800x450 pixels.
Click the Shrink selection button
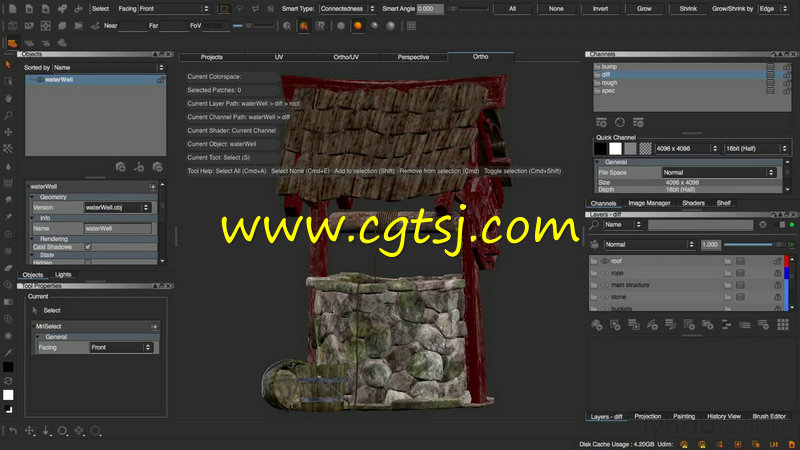click(688, 9)
